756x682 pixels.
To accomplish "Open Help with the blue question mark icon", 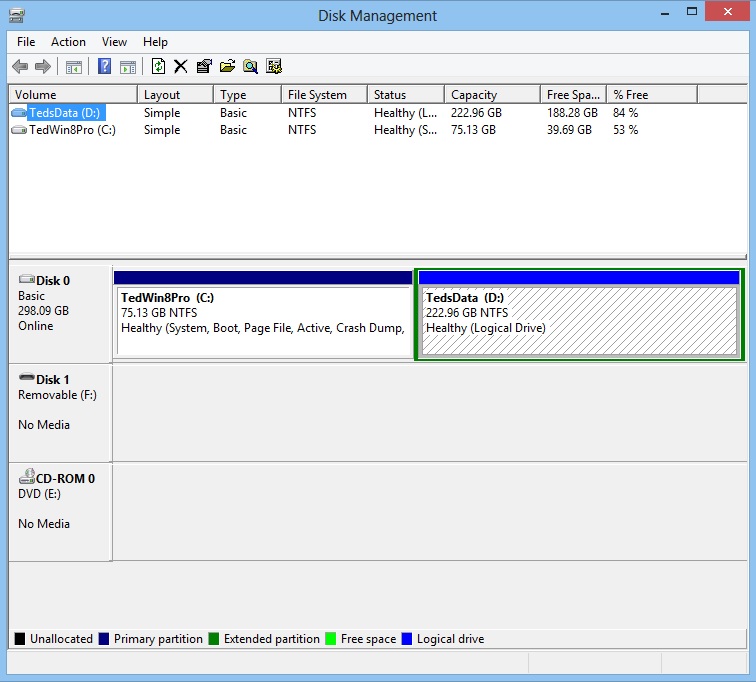I will tap(104, 67).
